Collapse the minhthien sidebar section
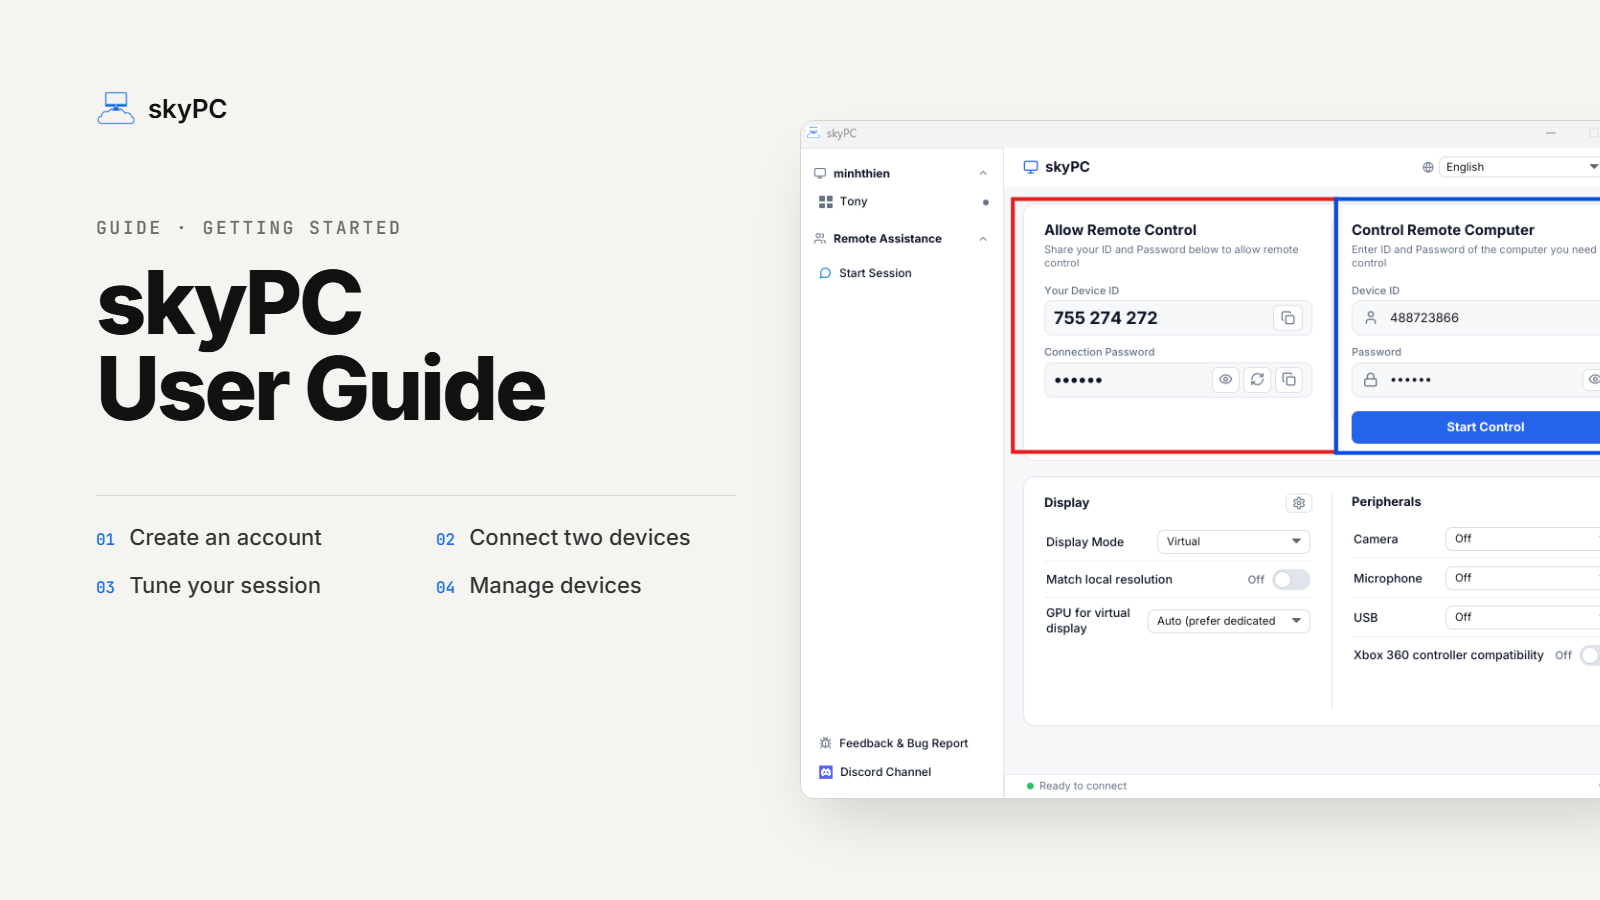Viewport: 1600px width, 900px height. [x=983, y=174]
